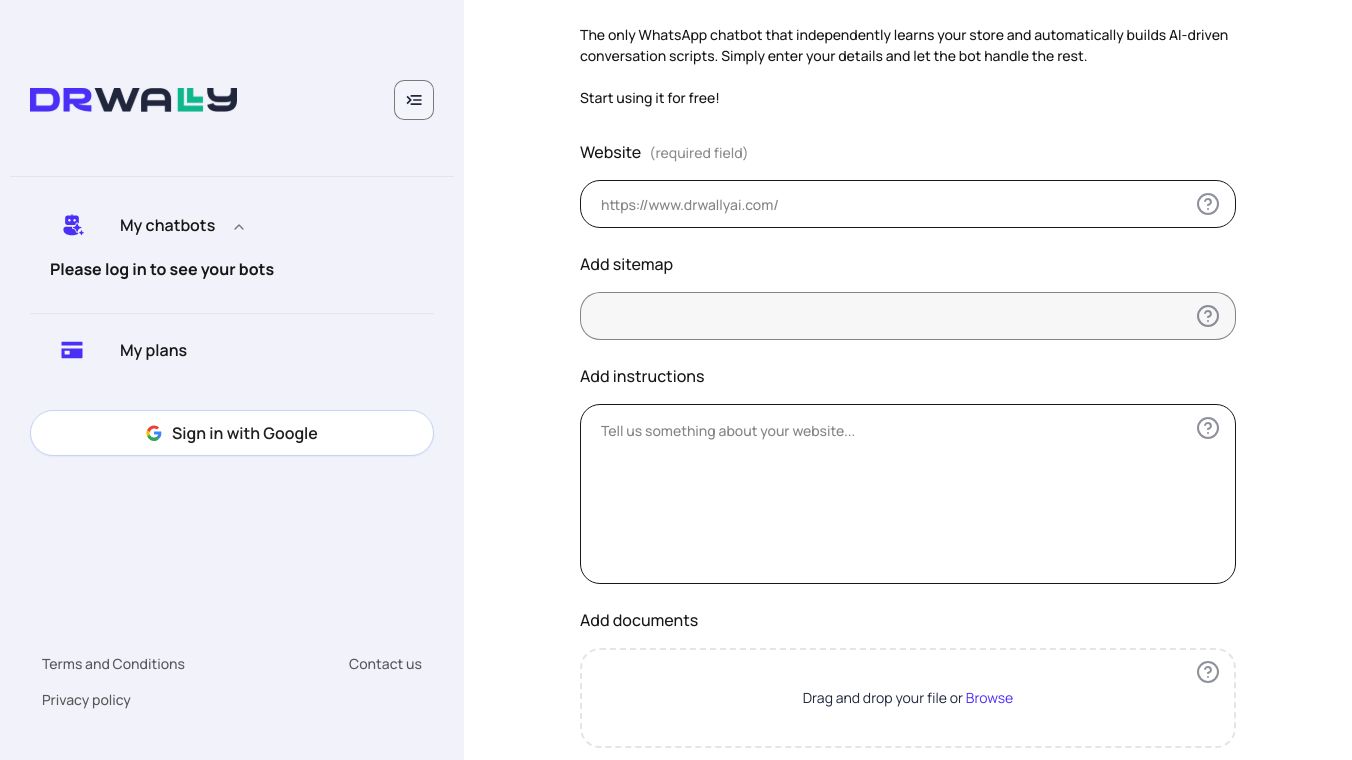Screen dimensions: 1352x760
Task: Click the My plans card icon
Action: (72, 350)
